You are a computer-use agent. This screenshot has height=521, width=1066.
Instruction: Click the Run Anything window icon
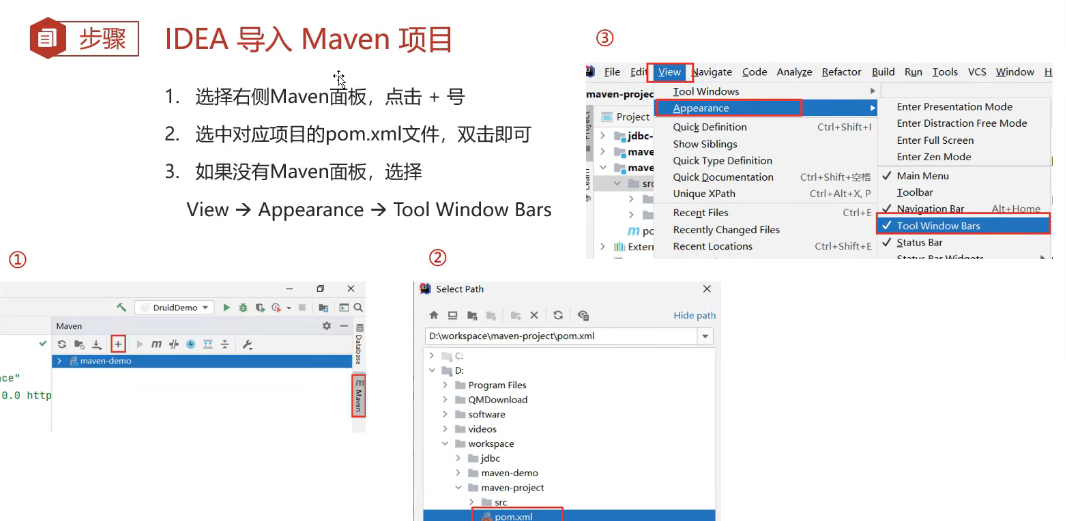[x=344, y=307]
